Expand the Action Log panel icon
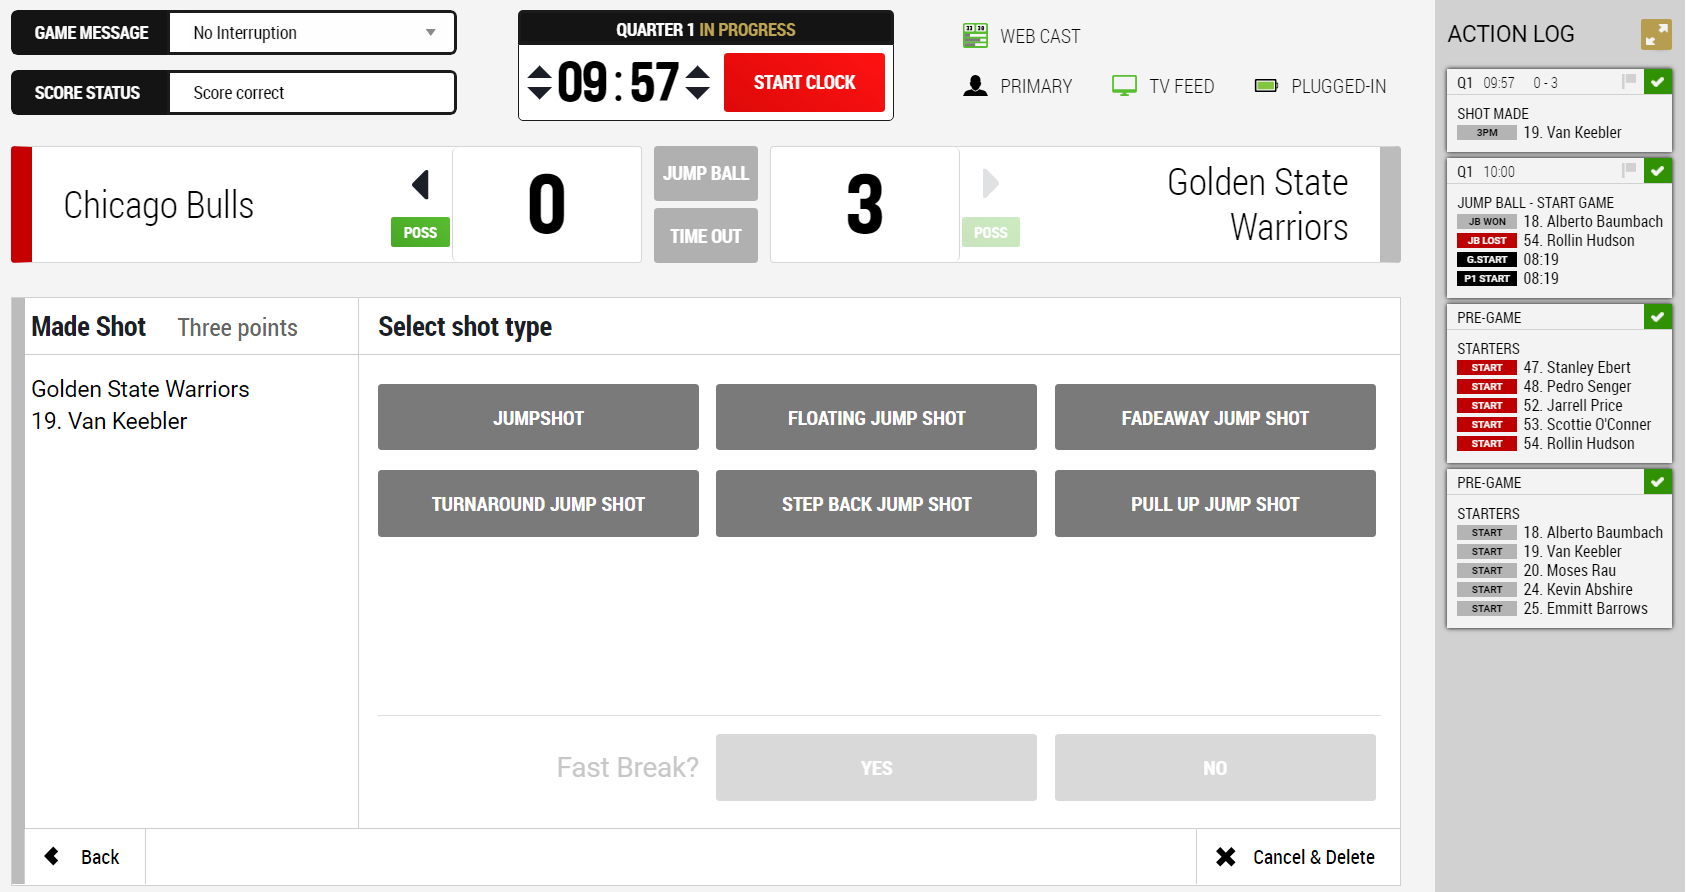The image size is (1687, 892). pos(1656,34)
